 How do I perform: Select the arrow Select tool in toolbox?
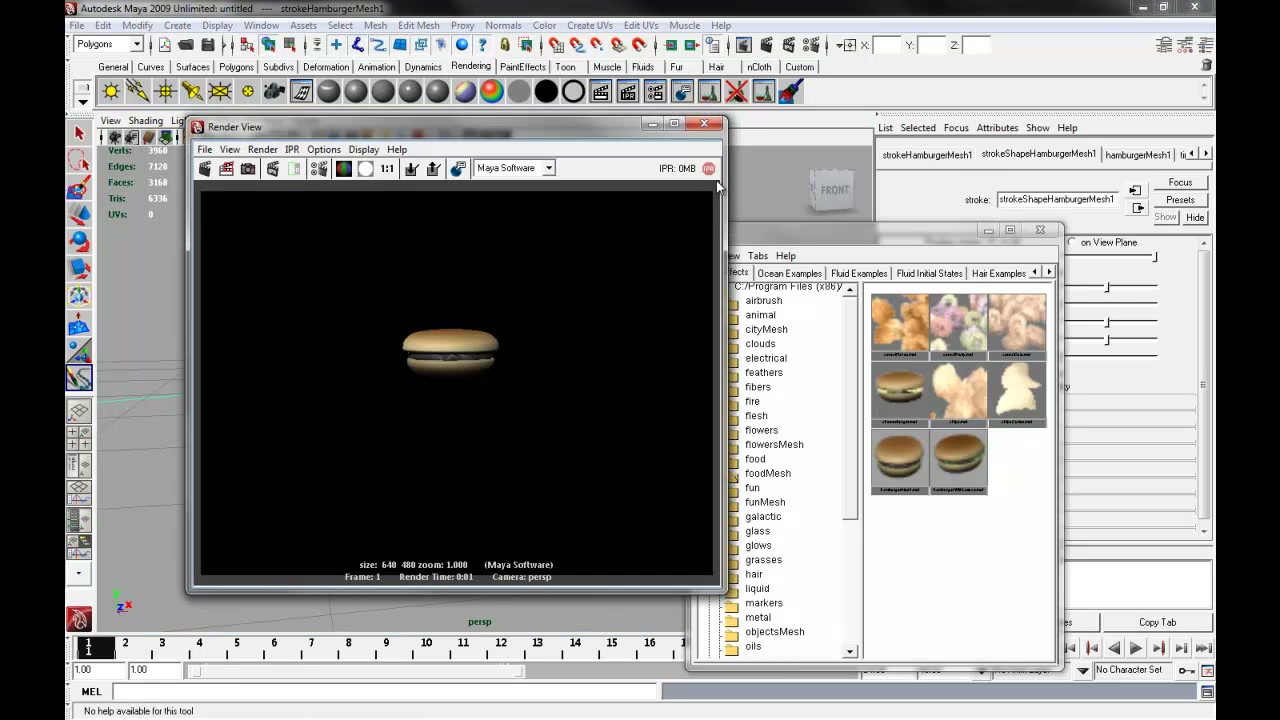point(79,133)
